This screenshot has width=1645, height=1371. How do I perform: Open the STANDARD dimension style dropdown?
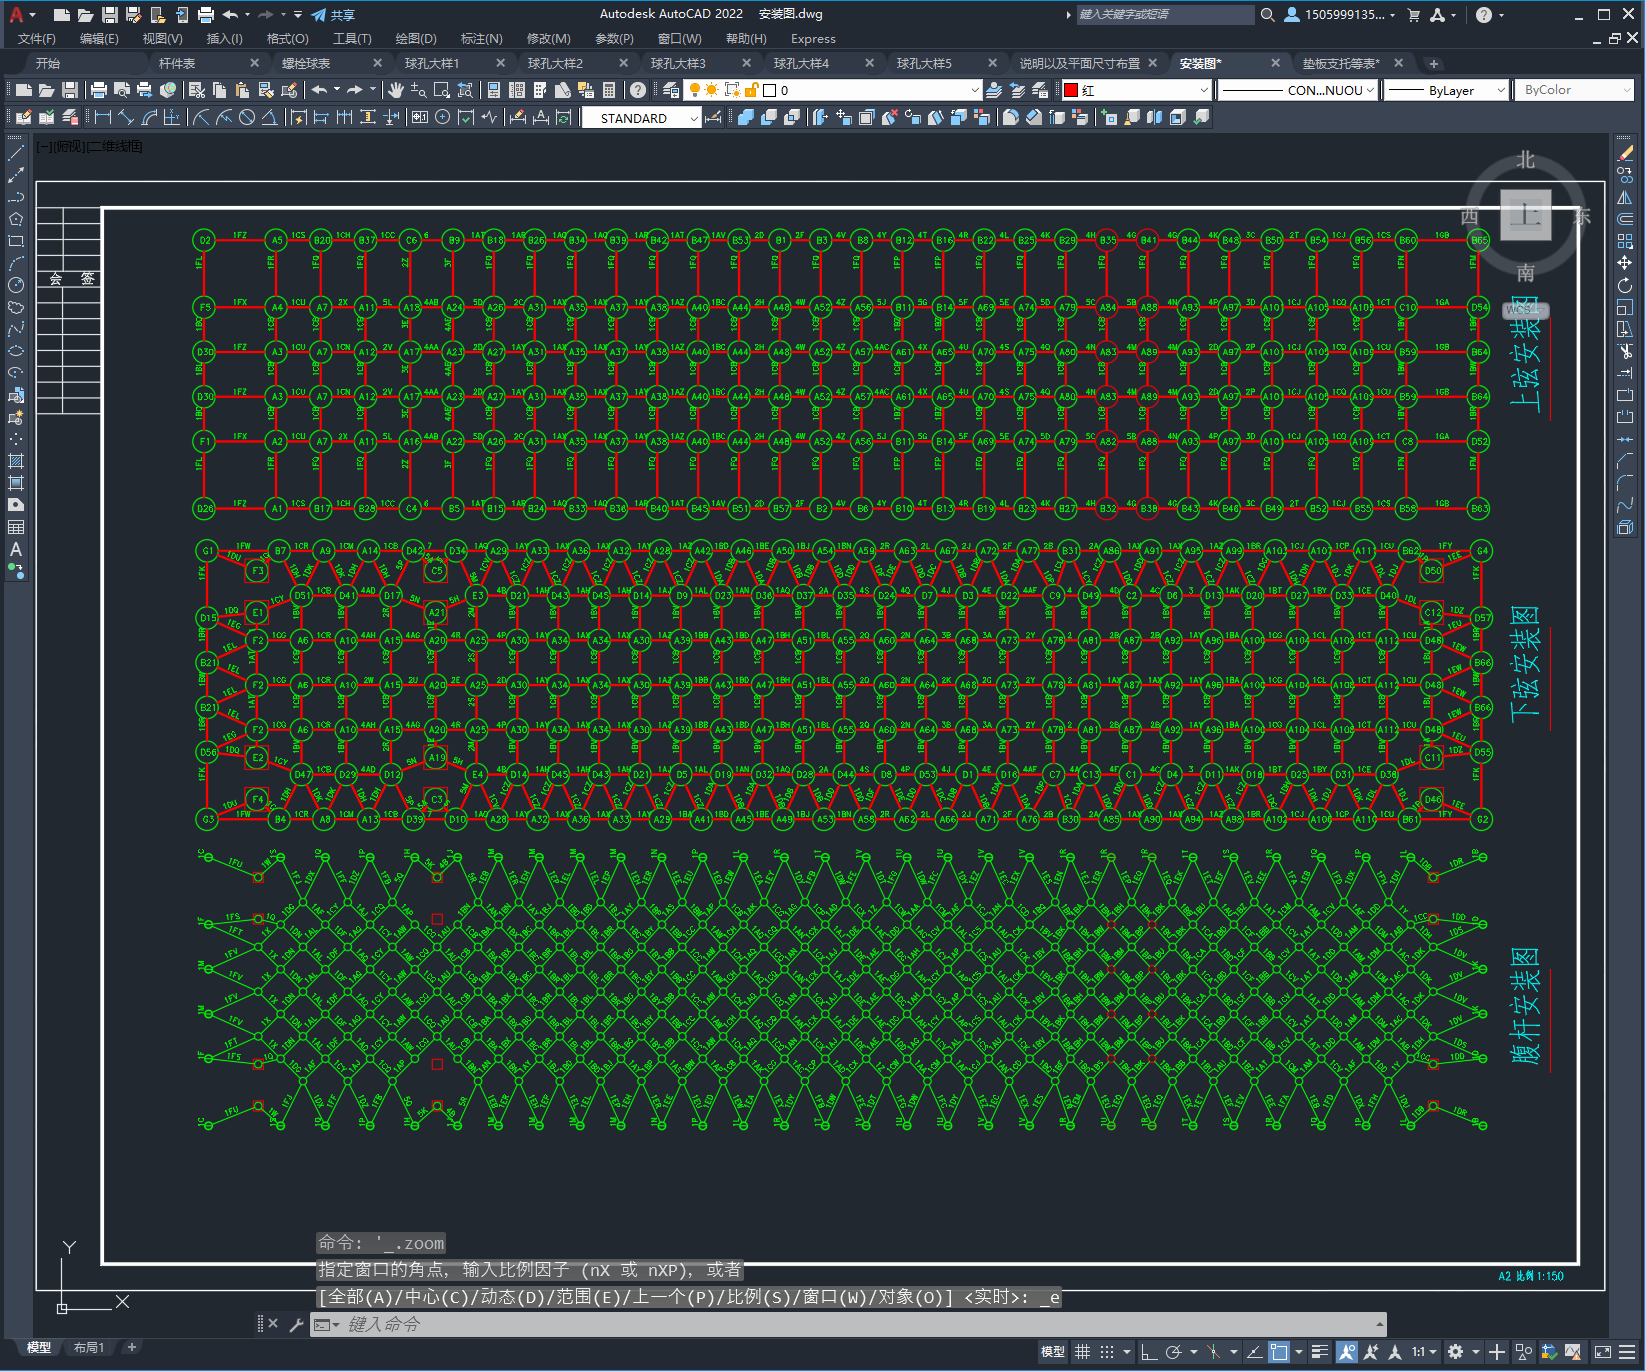pos(640,118)
